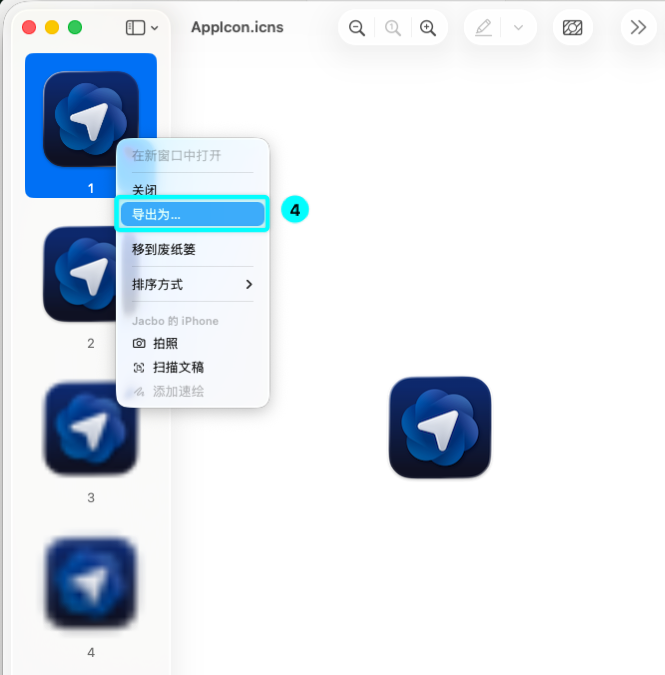The height and width of the screenshot is (675, 665).
Task: Click the yellow minimize window button
Action: [x=52, y=28]
